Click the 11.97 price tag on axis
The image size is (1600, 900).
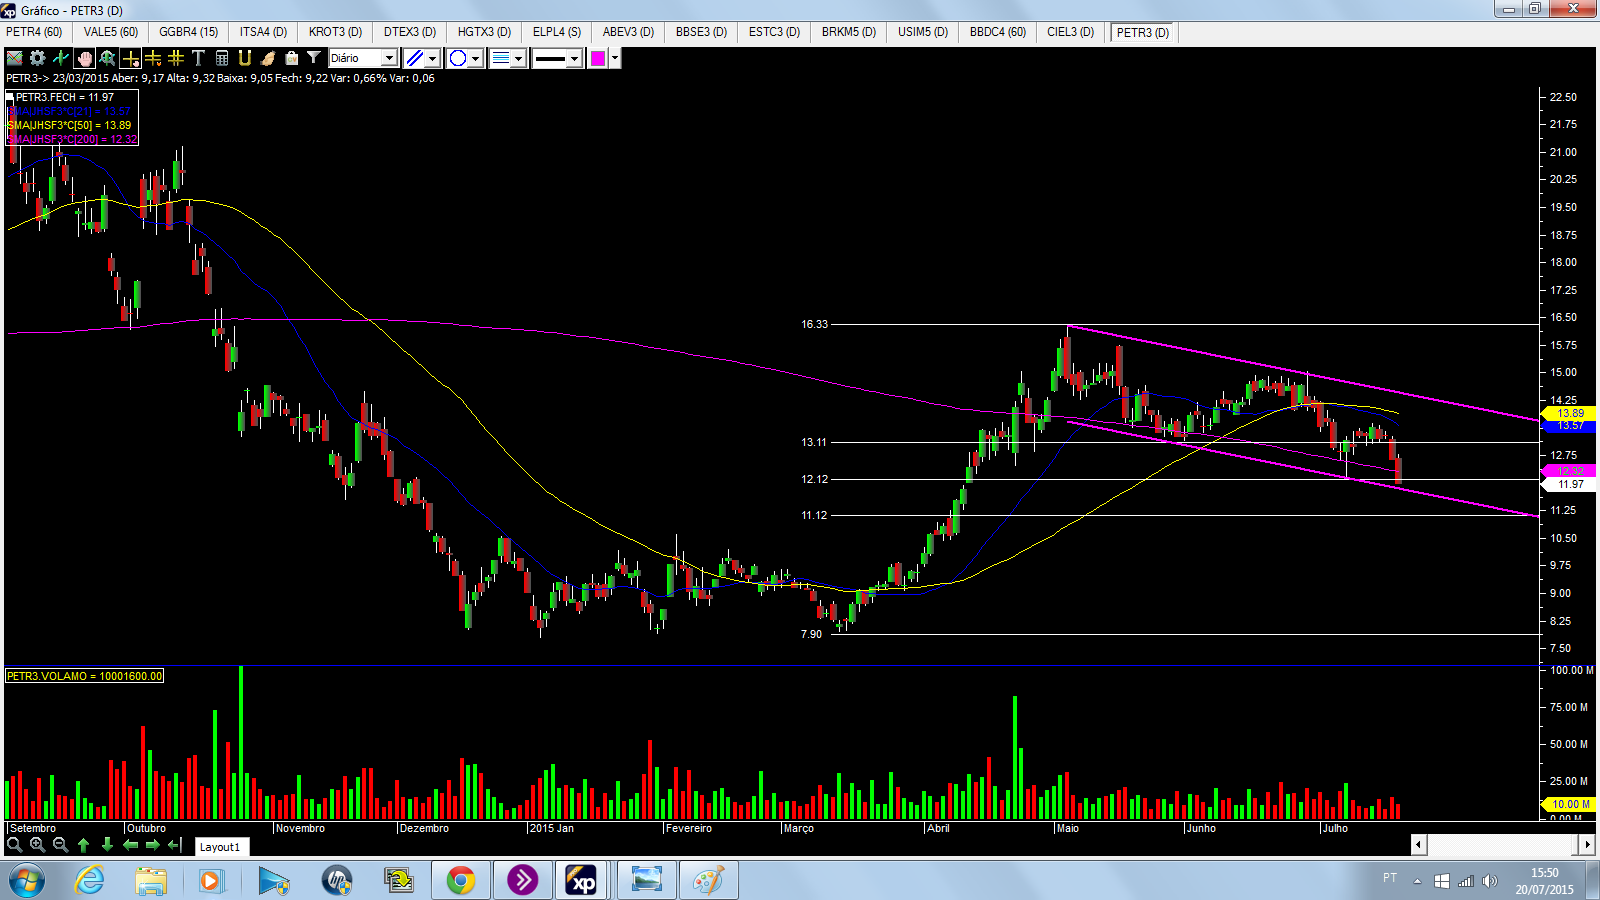click(1568, 484)
